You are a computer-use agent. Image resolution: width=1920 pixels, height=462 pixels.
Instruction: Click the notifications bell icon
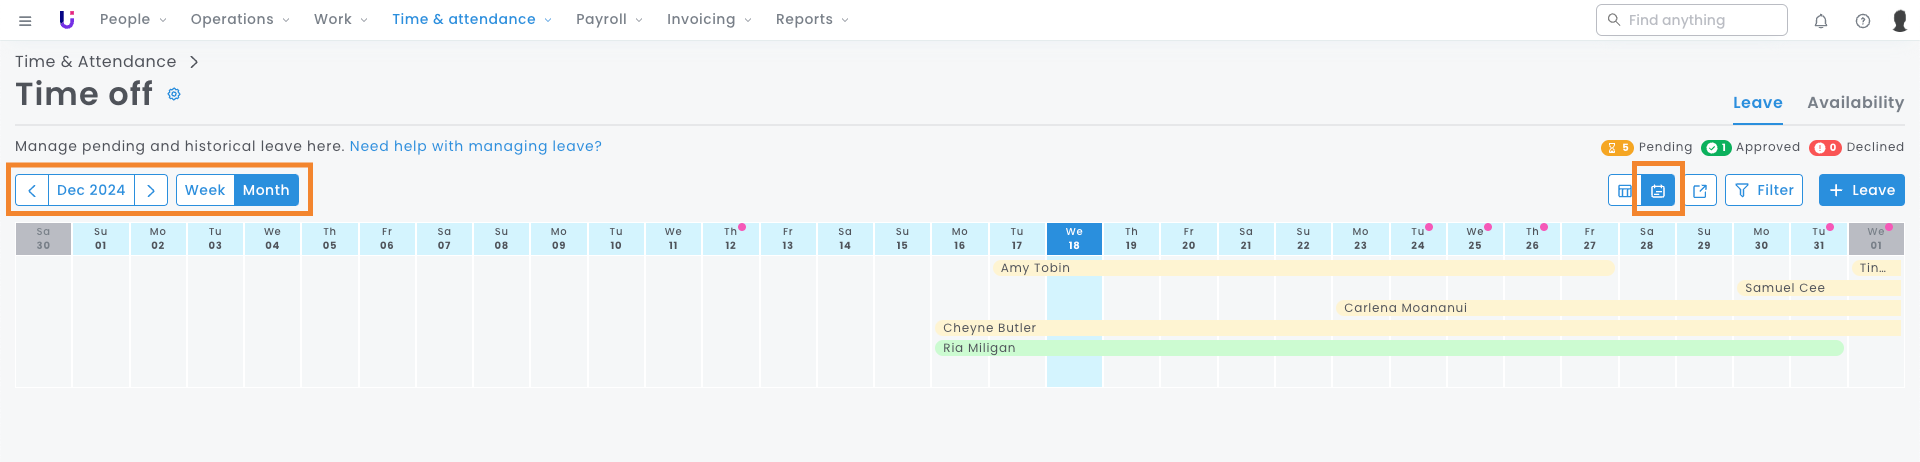coord(1821,20)
